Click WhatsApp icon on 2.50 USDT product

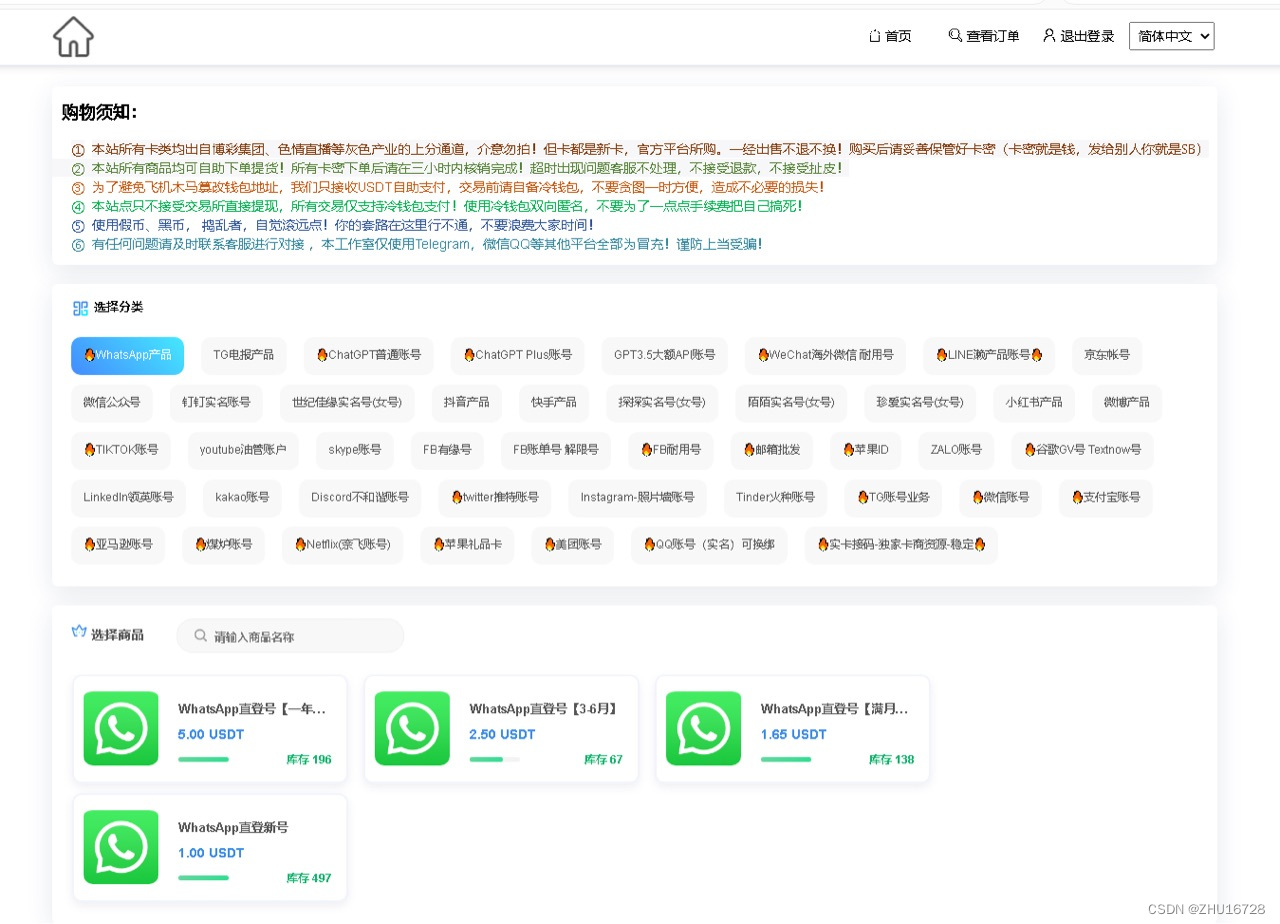[x=412, y=729]
